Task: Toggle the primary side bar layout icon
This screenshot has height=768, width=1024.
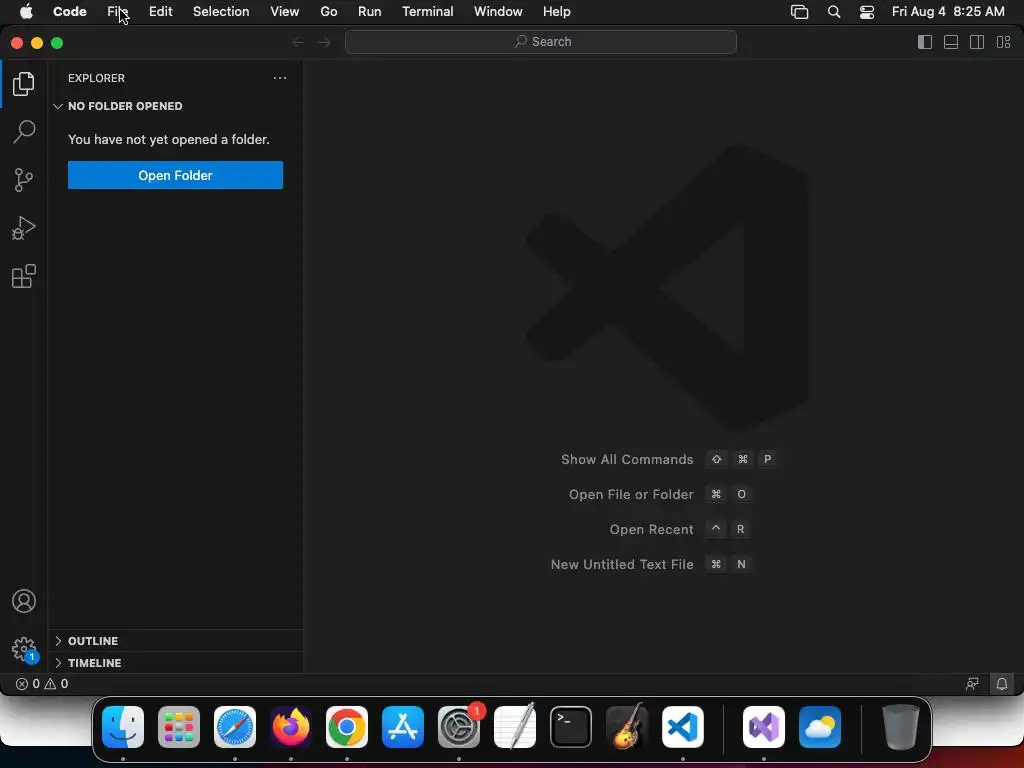Action: (925, 42)
